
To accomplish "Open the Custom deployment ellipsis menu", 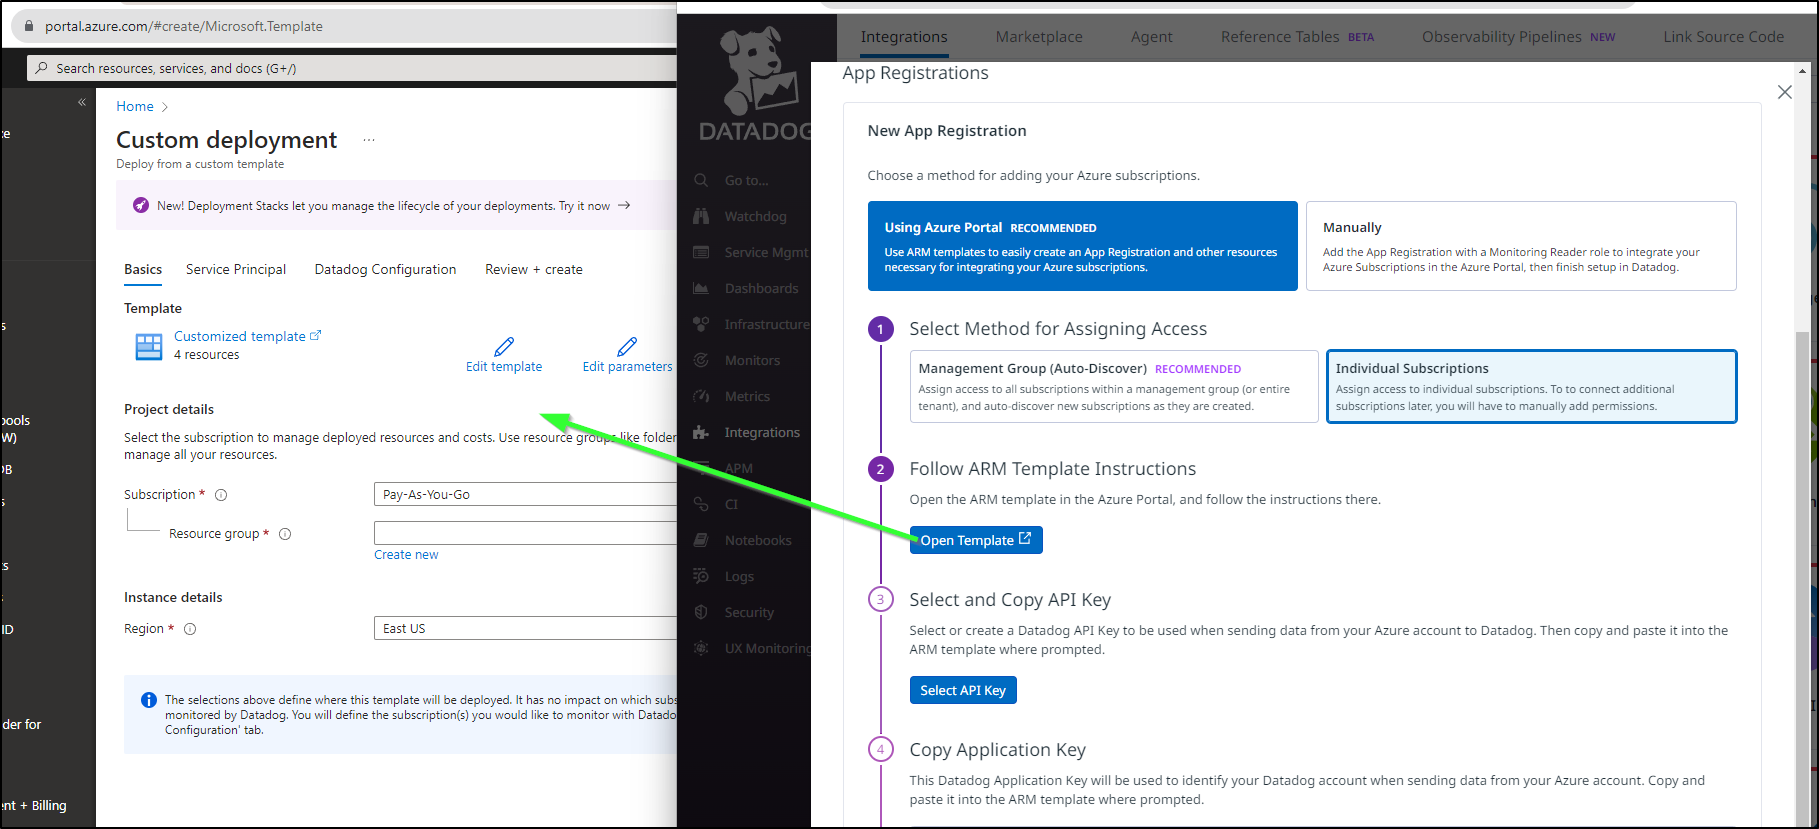I will point(369,140).
